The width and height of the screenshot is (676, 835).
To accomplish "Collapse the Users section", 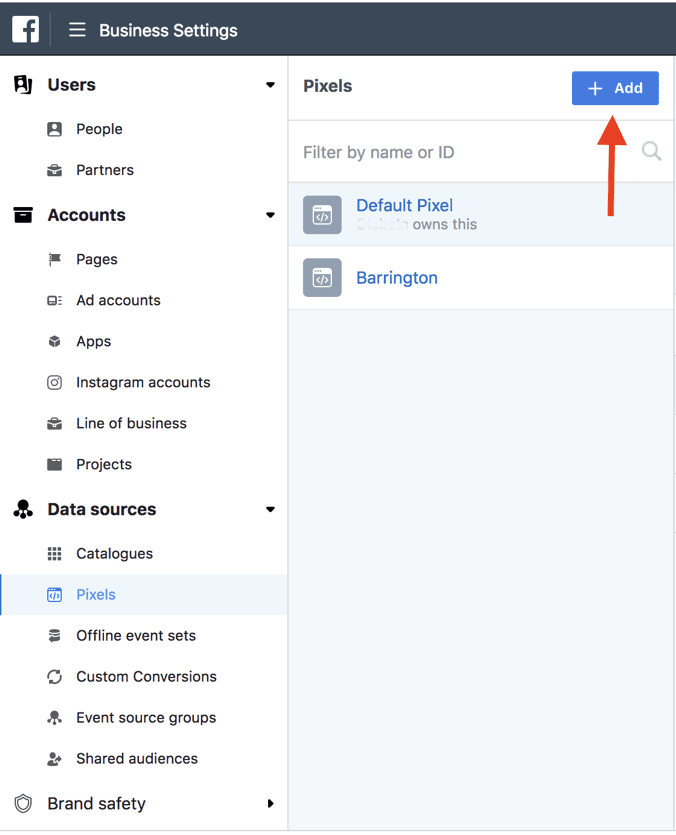I will click(269, 85).
